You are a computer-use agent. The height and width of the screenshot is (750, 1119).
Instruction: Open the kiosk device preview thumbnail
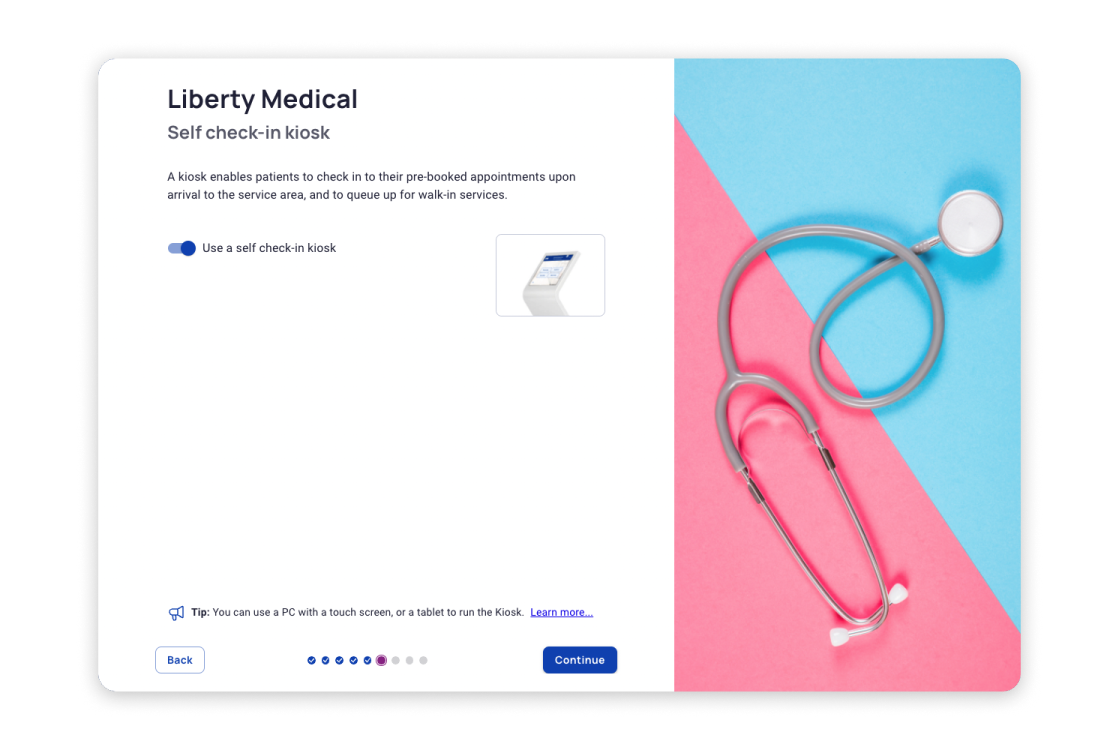(x=550, y=275)
